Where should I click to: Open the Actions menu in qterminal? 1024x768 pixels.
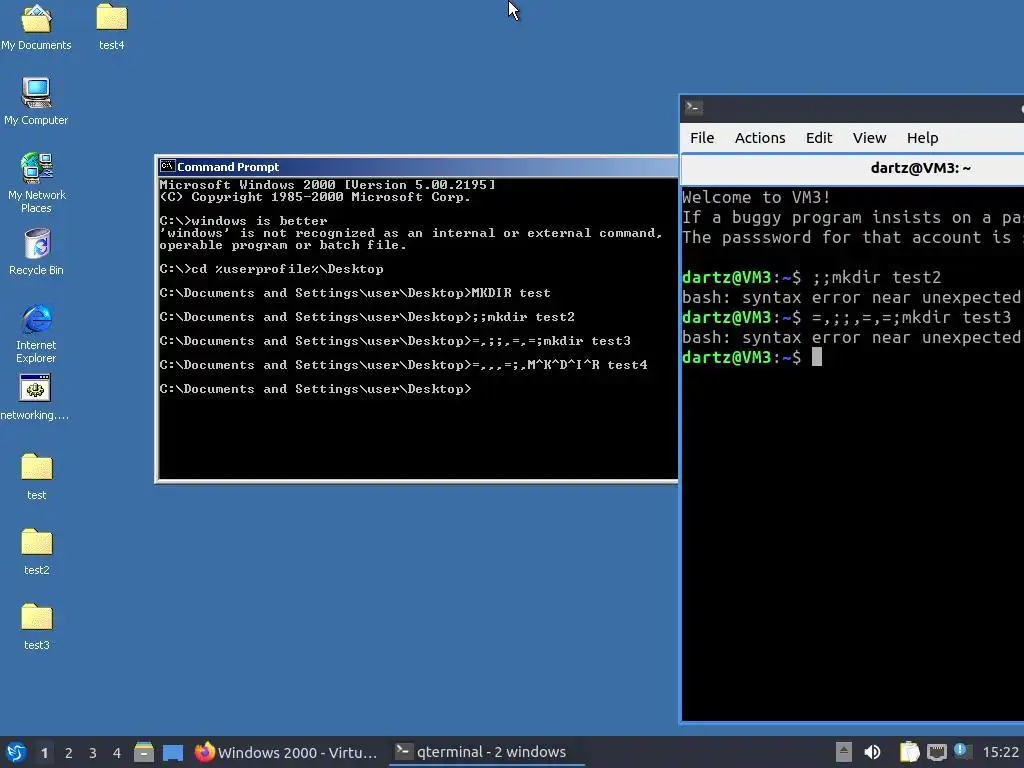tap(760, 138)
